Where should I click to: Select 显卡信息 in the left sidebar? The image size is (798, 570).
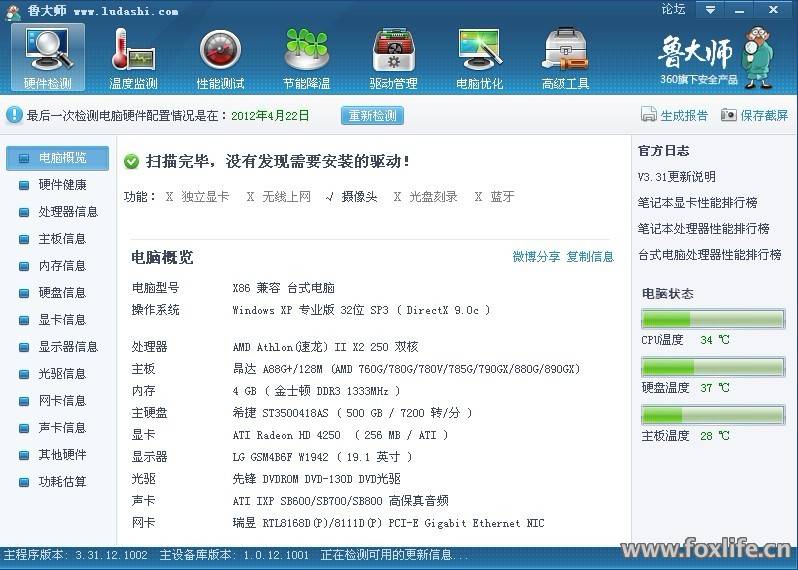coord(62,320)
